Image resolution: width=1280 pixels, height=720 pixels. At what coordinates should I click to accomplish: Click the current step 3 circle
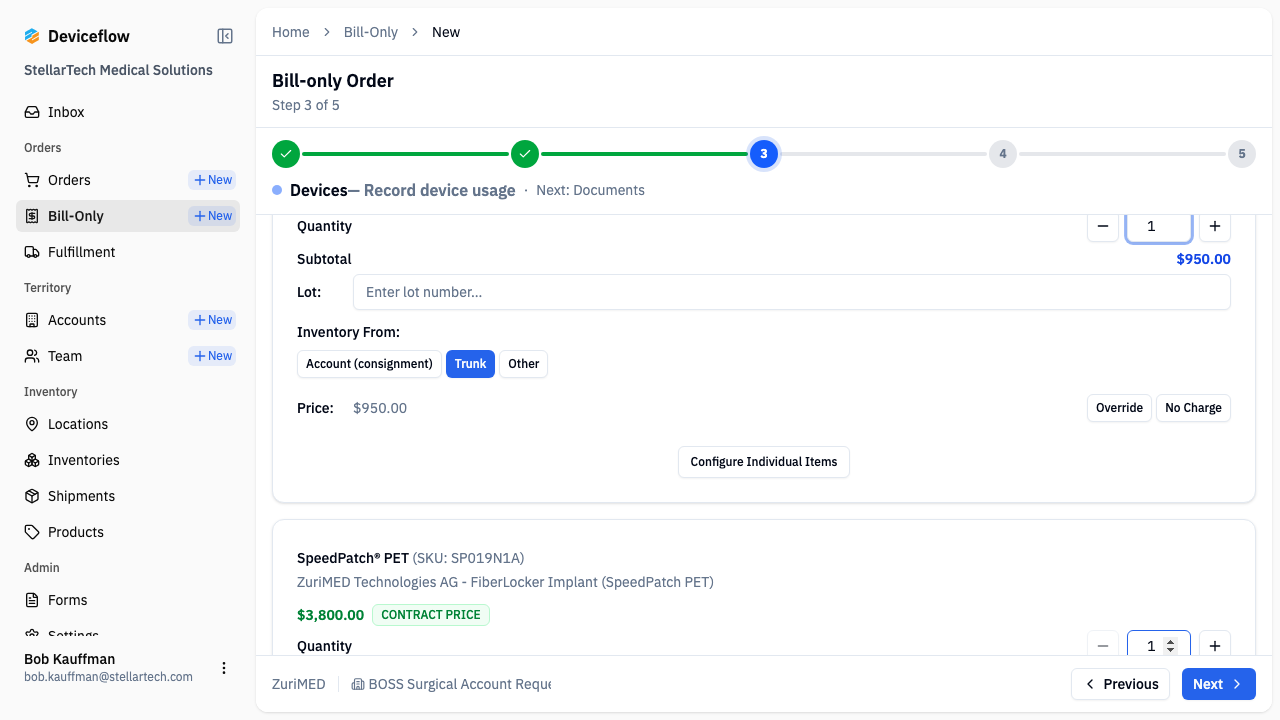(x=764, y=154)
